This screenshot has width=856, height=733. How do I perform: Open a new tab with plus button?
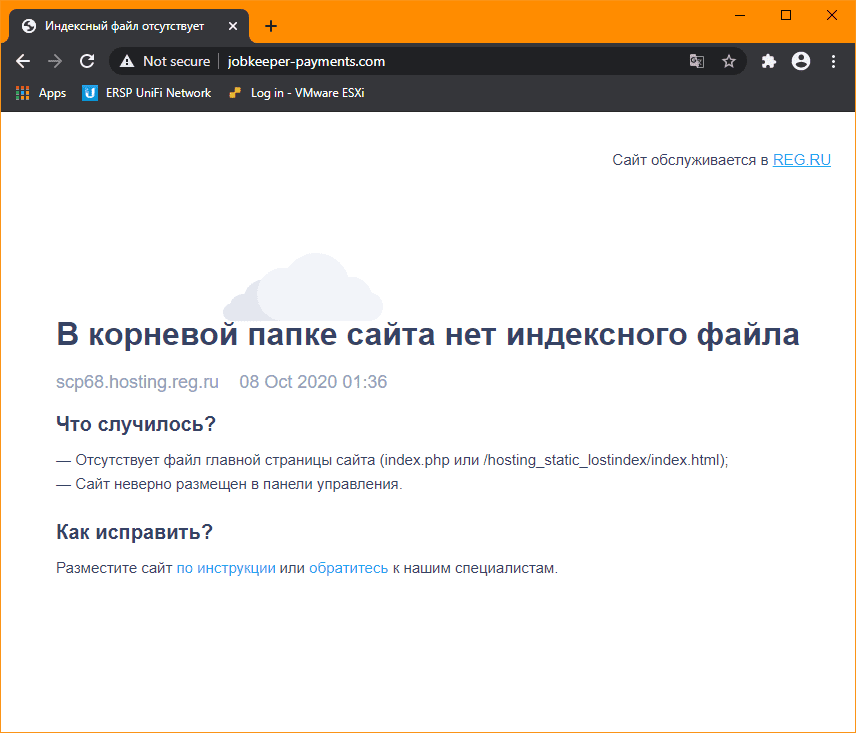(271, 26)
